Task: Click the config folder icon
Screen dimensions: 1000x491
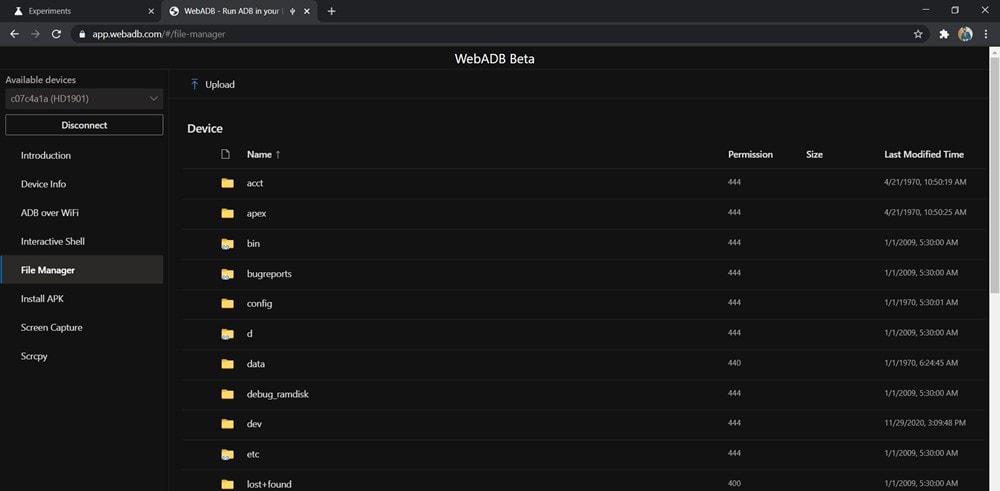Action: click(x=228, y=304)
